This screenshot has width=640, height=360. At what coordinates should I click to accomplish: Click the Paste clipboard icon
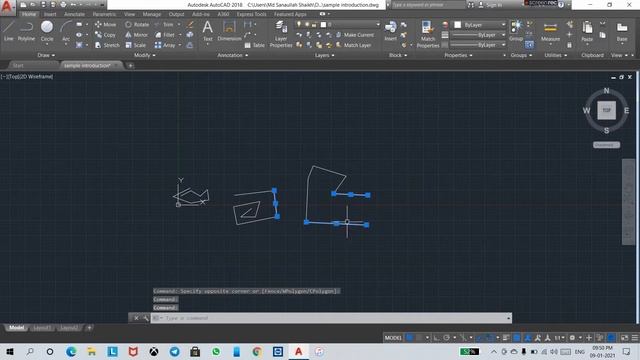[x=587, y=31]
